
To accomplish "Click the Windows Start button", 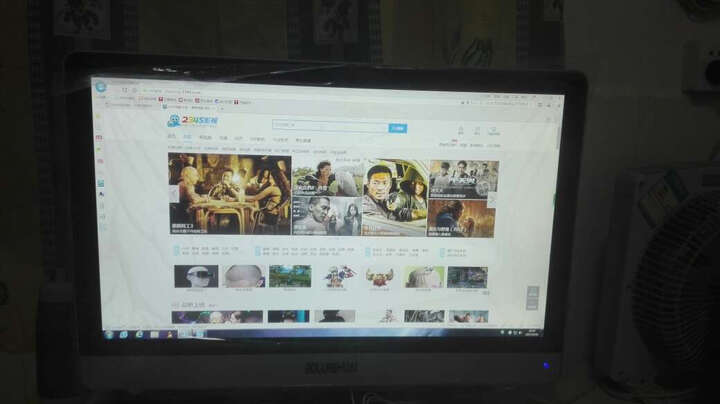I will pos(109,335).
